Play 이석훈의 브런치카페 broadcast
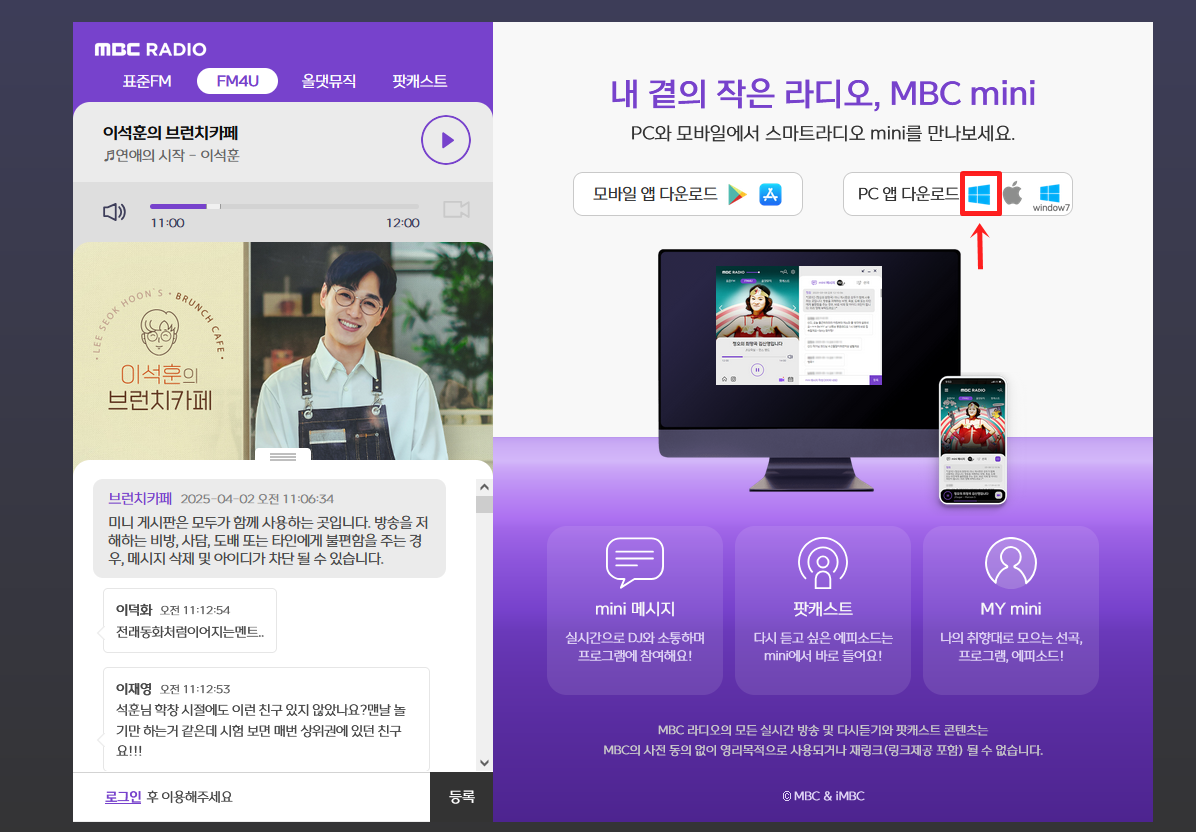 coord(445,140)
